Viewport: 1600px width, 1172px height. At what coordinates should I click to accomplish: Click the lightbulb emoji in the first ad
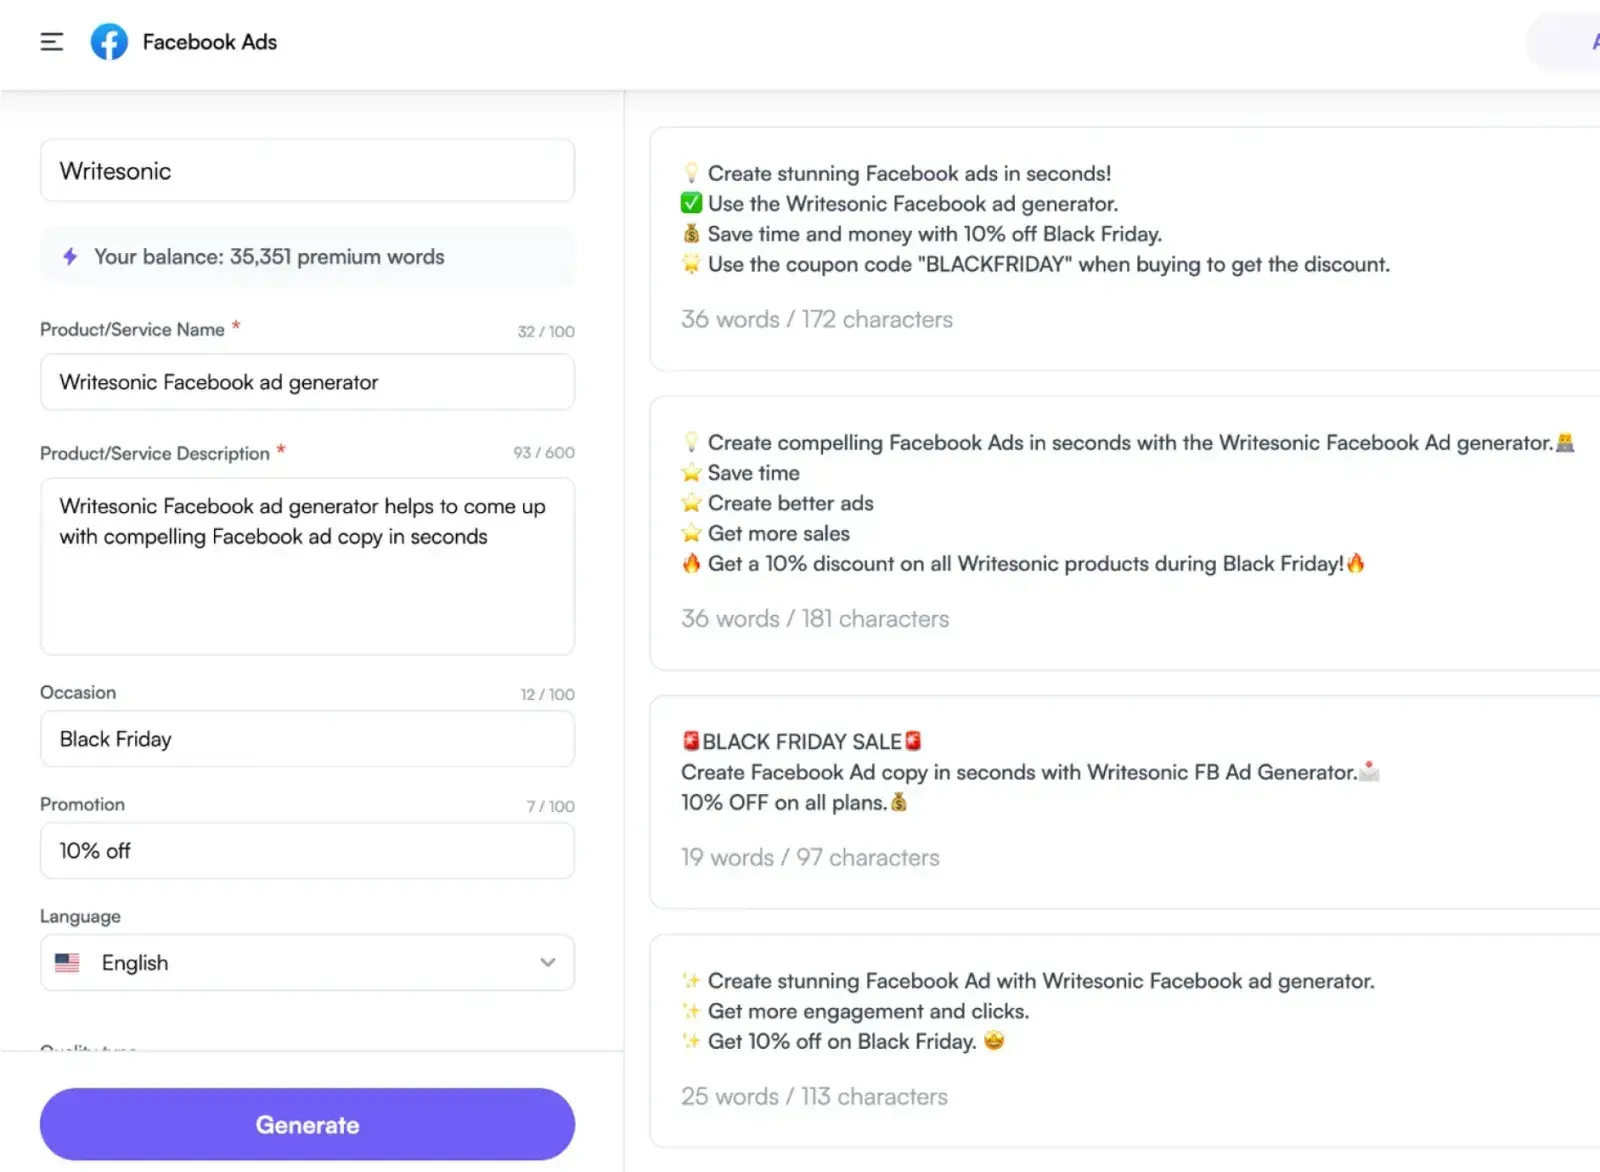click(691, 172)
